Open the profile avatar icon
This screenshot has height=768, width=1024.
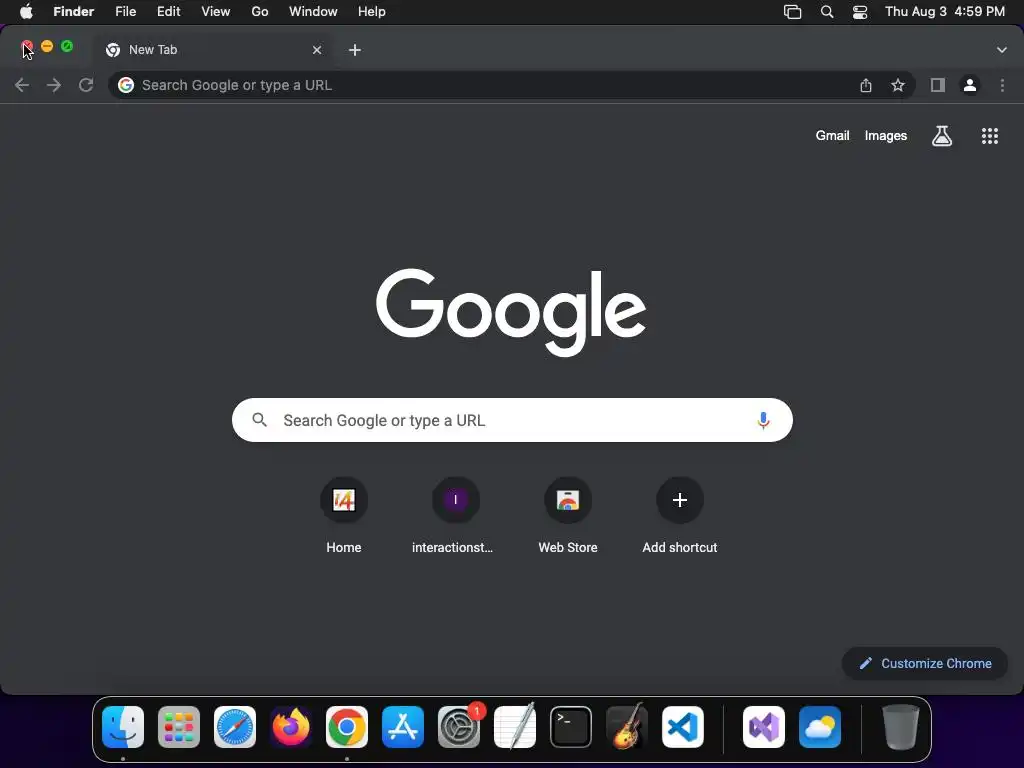(970, 85)
